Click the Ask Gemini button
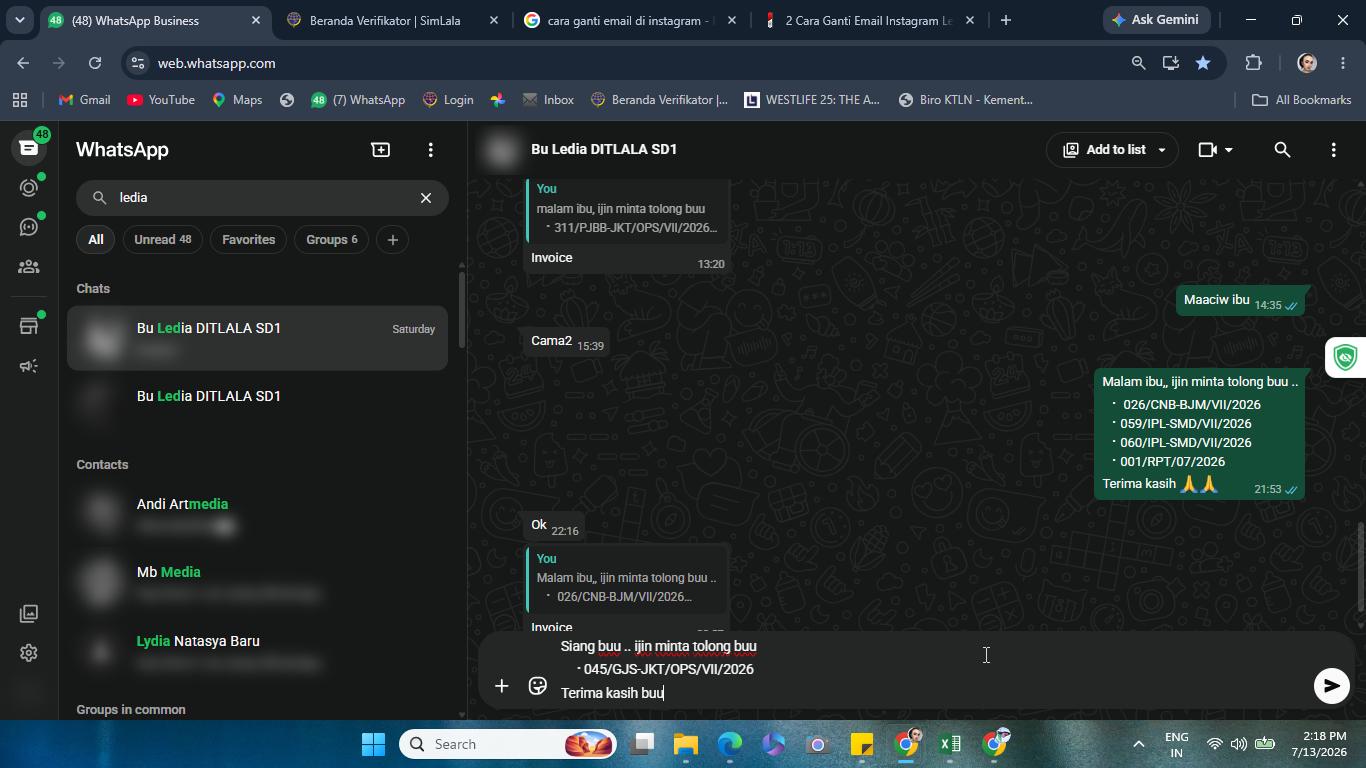Screen dimensions: 1366x768 (1157, 20)
